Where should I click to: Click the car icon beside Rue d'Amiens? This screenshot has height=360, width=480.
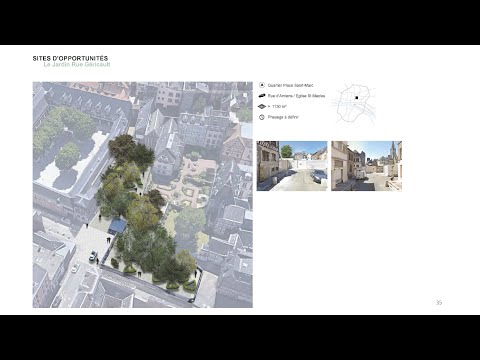[262, 96]
